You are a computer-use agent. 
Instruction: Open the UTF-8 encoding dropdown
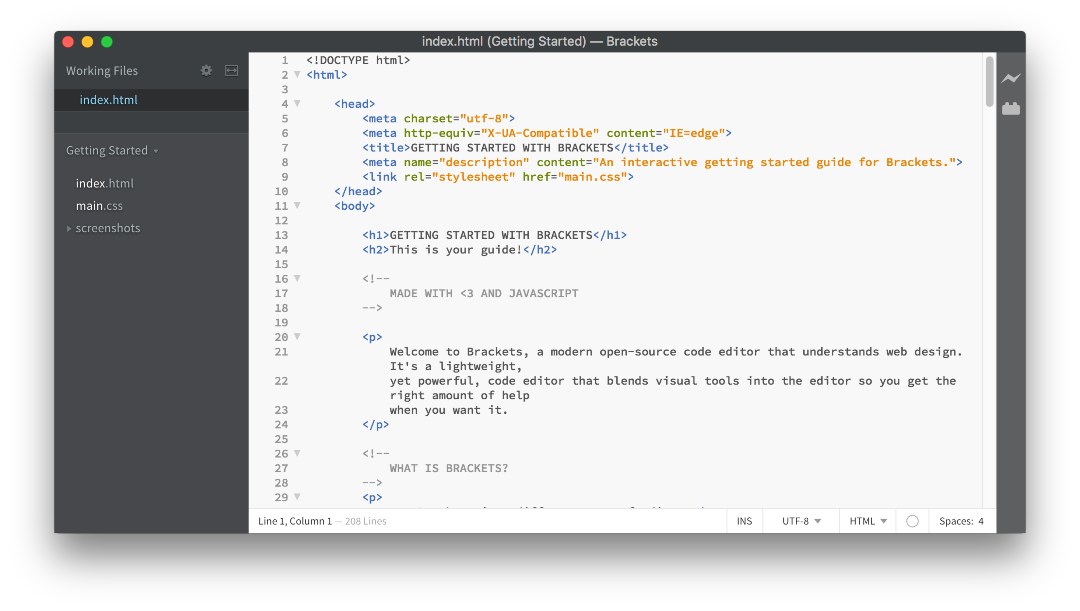(x=801, y=521)
